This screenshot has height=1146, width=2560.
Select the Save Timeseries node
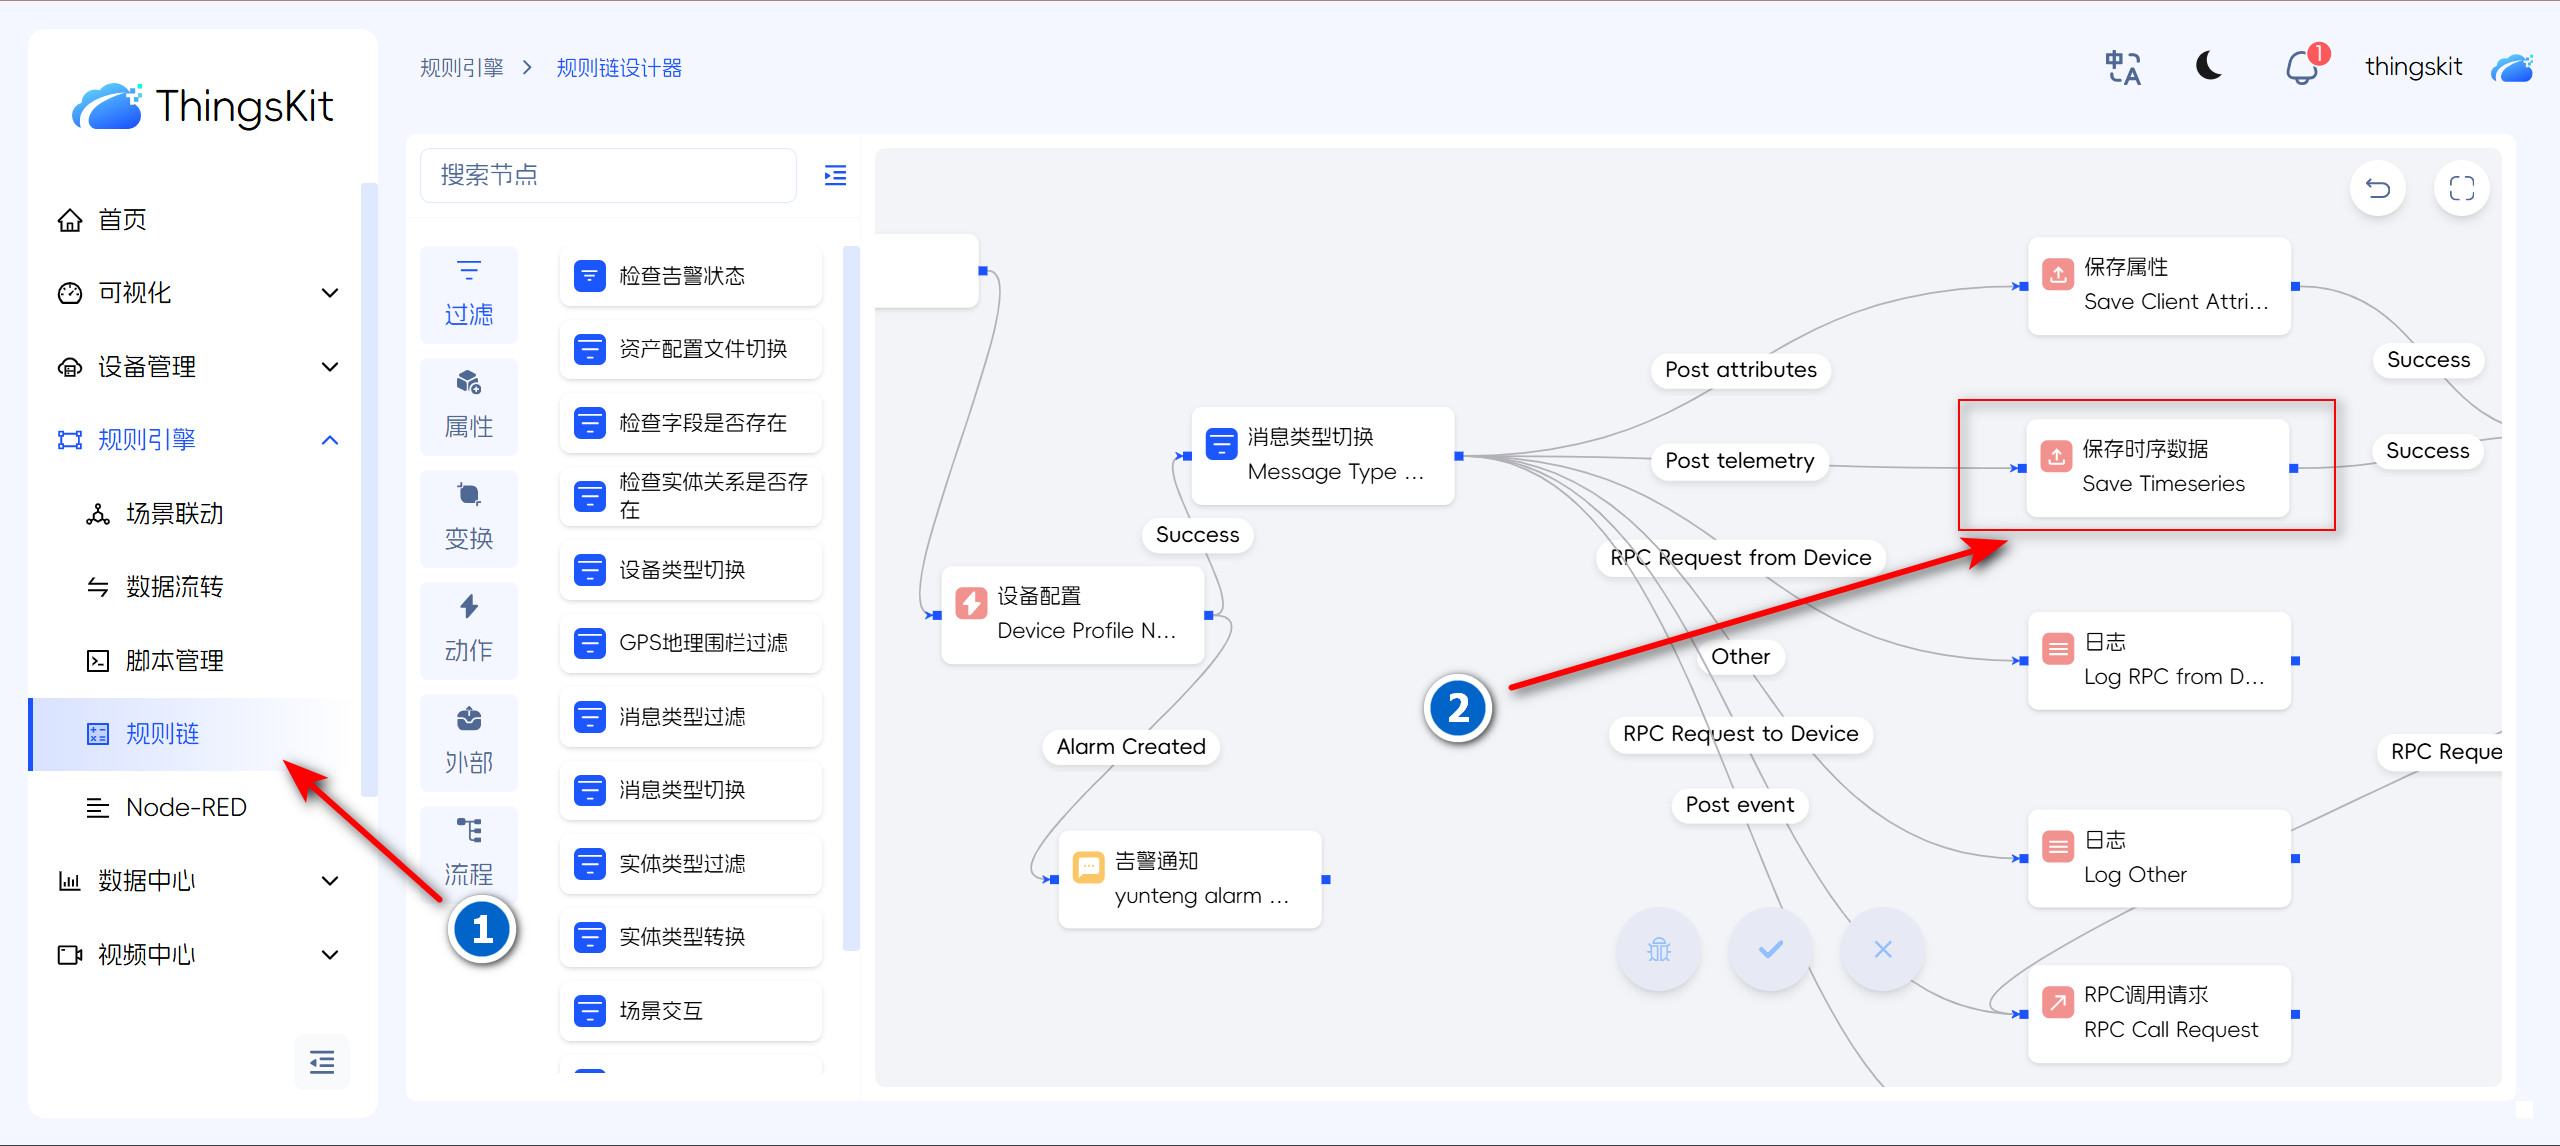tap(2158, 467)
